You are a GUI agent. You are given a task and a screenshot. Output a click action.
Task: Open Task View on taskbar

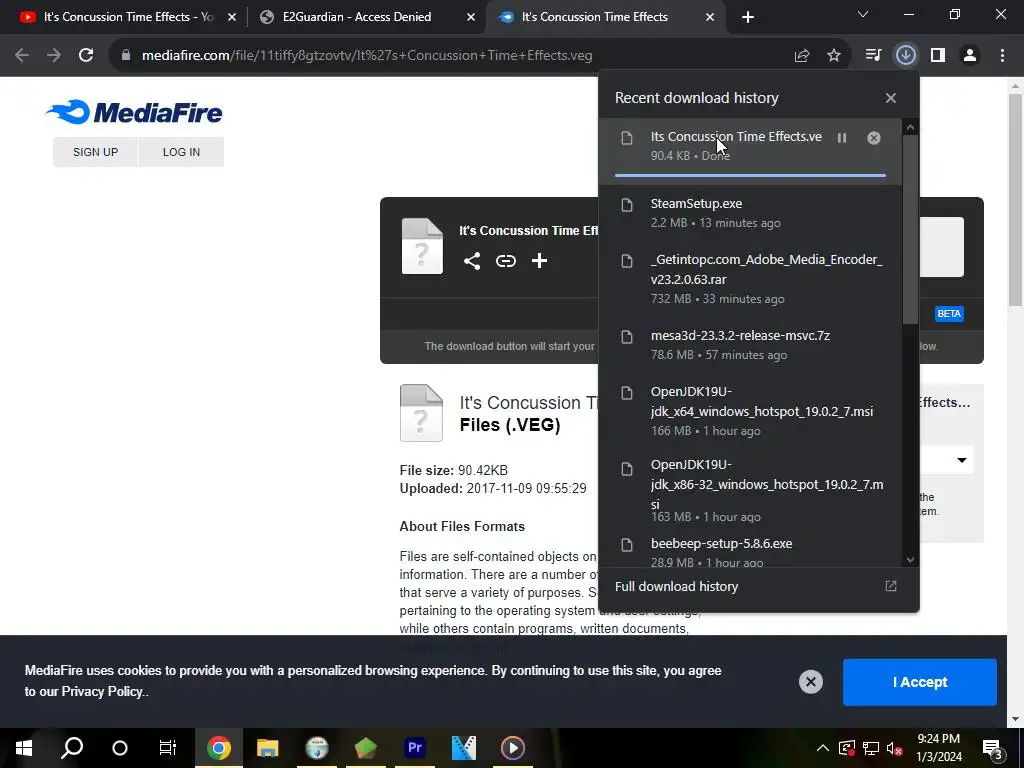[168, 748]
